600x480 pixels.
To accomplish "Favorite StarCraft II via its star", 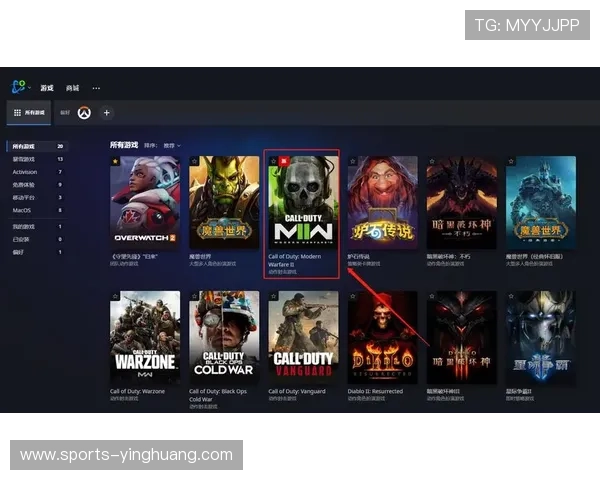I will pyautogui.click(x=511, y=296).
